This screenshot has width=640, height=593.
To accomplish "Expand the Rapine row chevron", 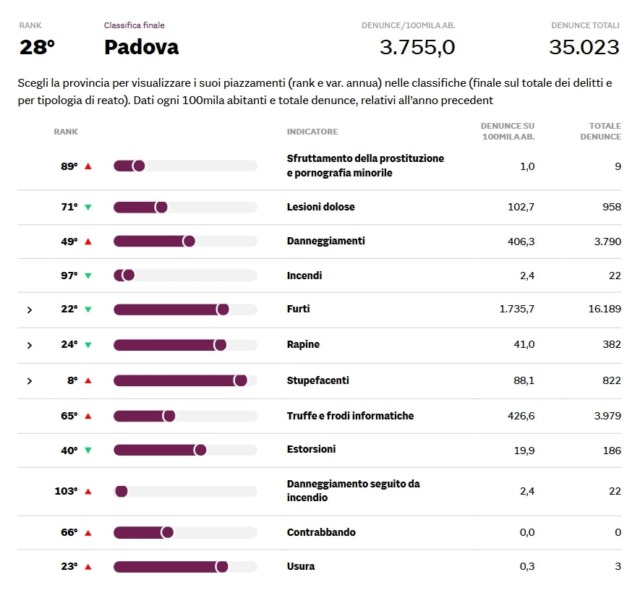I will pyautogui.click(x=29, y=345).
